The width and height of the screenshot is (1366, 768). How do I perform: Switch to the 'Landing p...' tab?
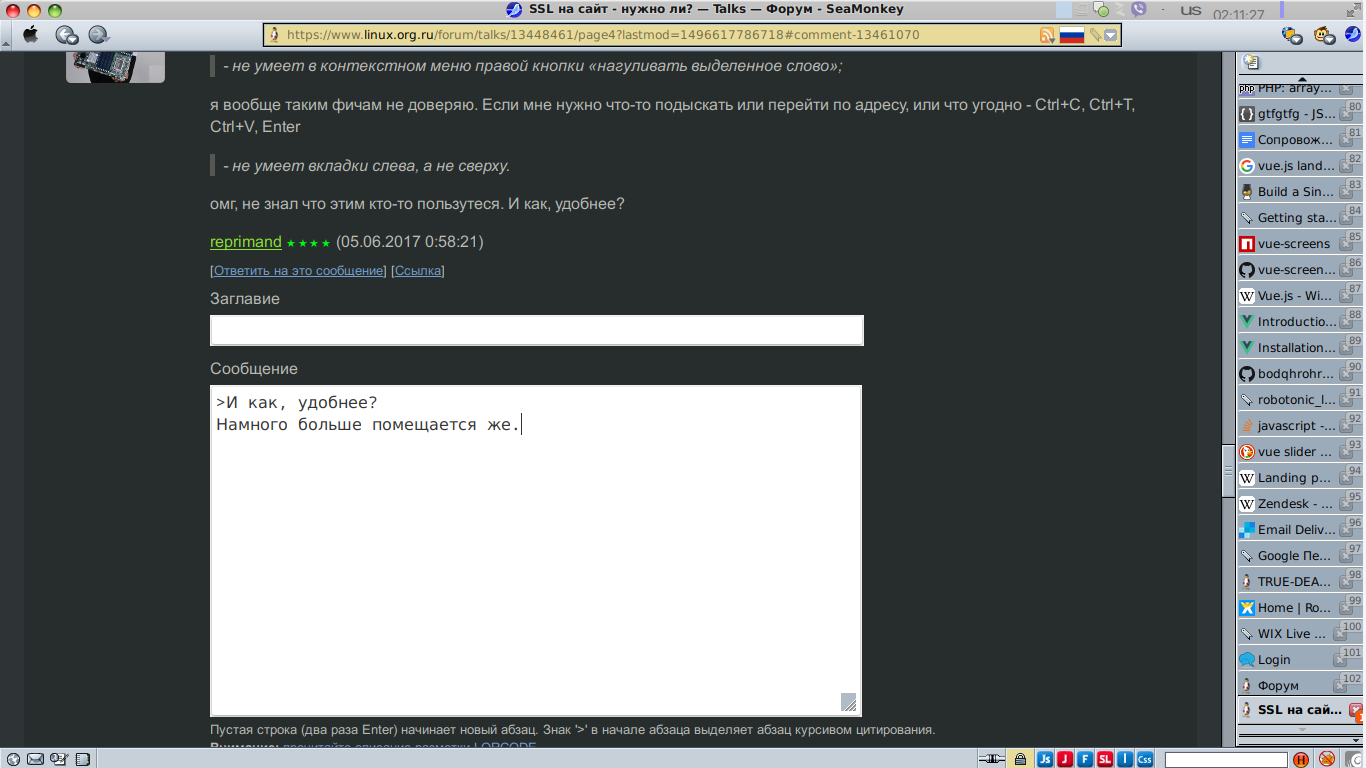(x=1300, y=478)
